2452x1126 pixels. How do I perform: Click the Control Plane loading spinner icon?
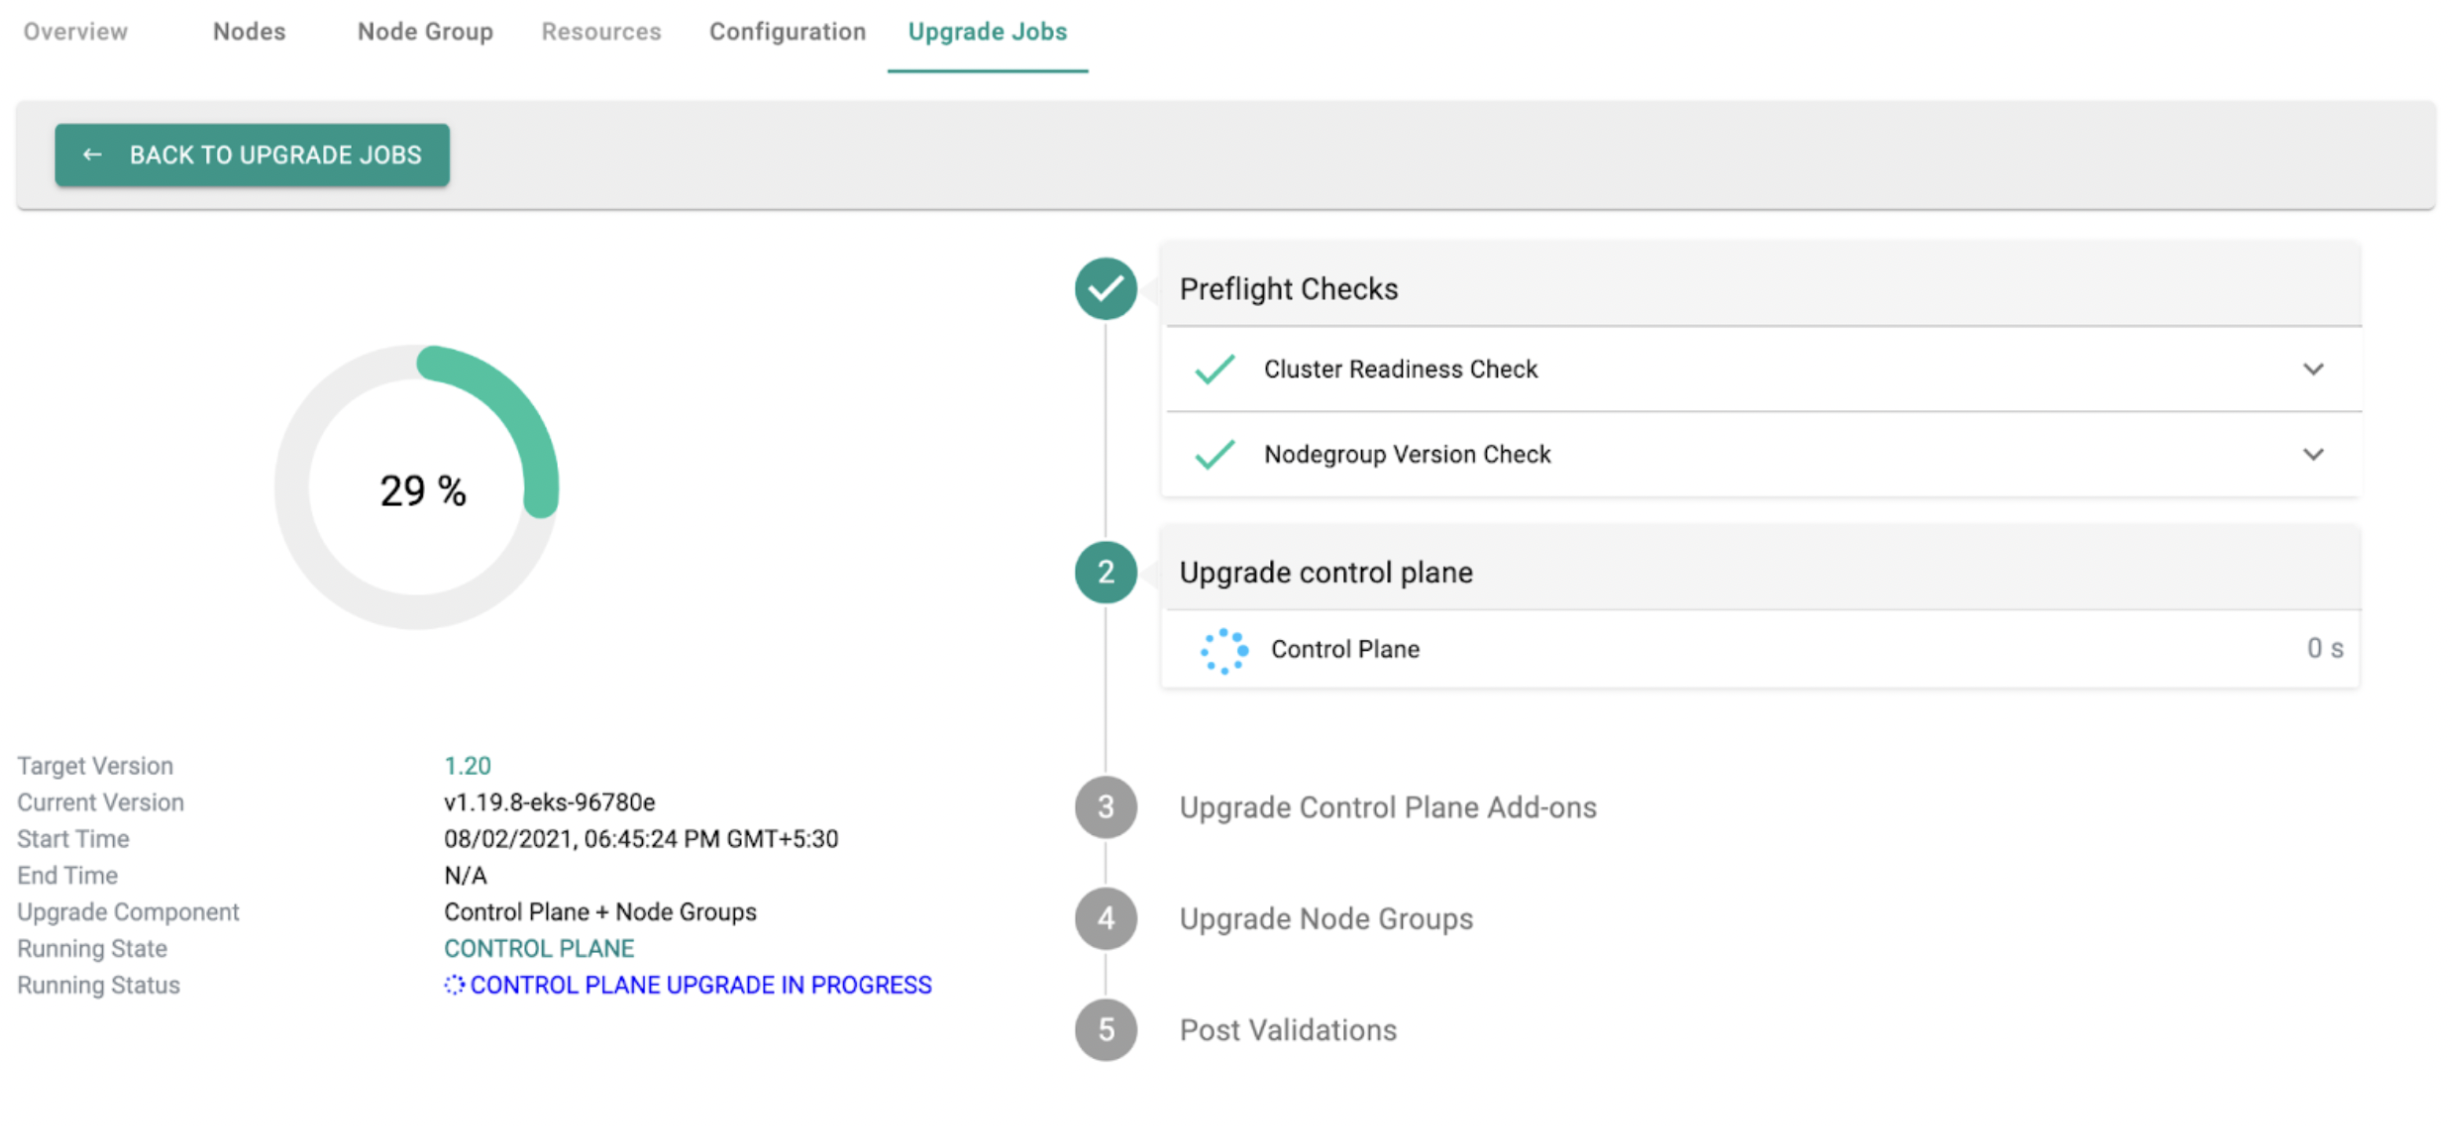(1224, 649)
